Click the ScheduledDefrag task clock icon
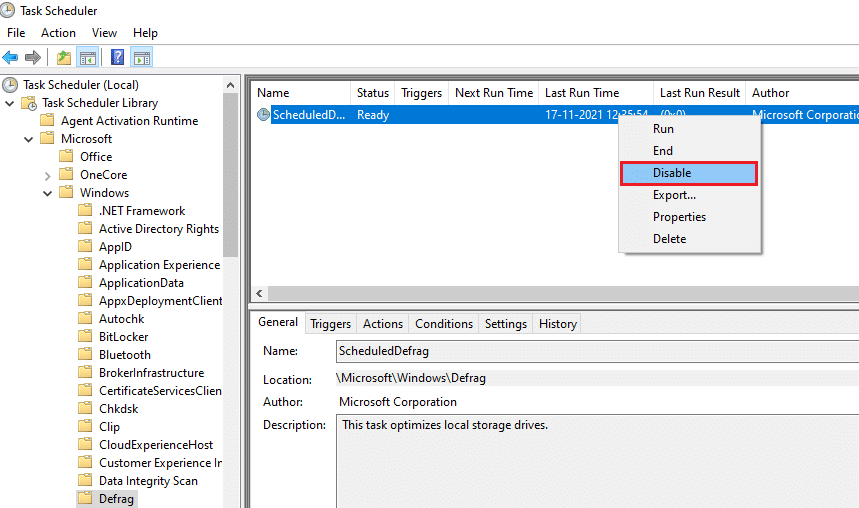859x508 pixels. pos(264,115)
